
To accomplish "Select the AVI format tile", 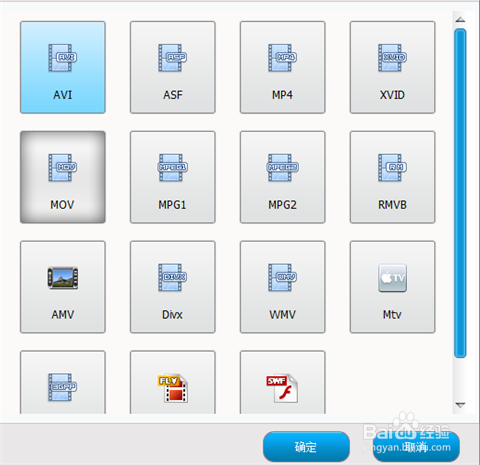I will (63, 67).
